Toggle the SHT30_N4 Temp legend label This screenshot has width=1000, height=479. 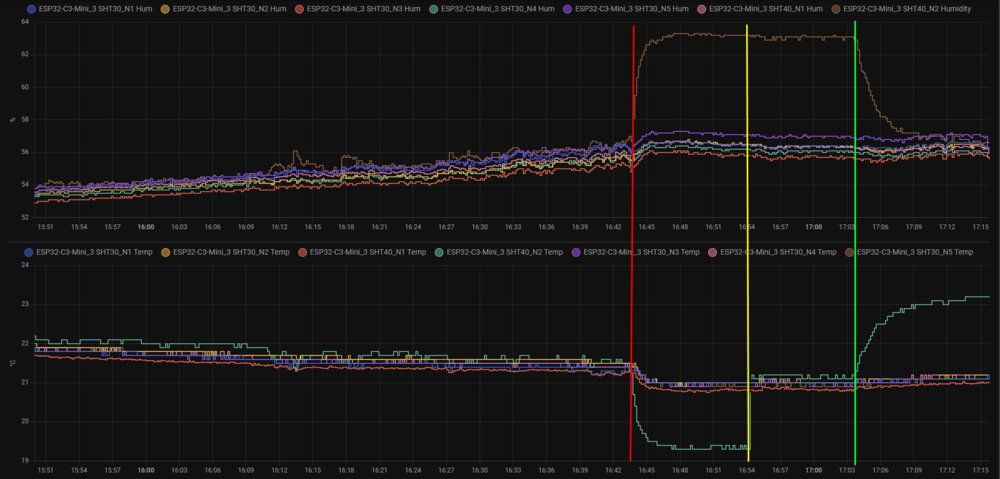778,252
